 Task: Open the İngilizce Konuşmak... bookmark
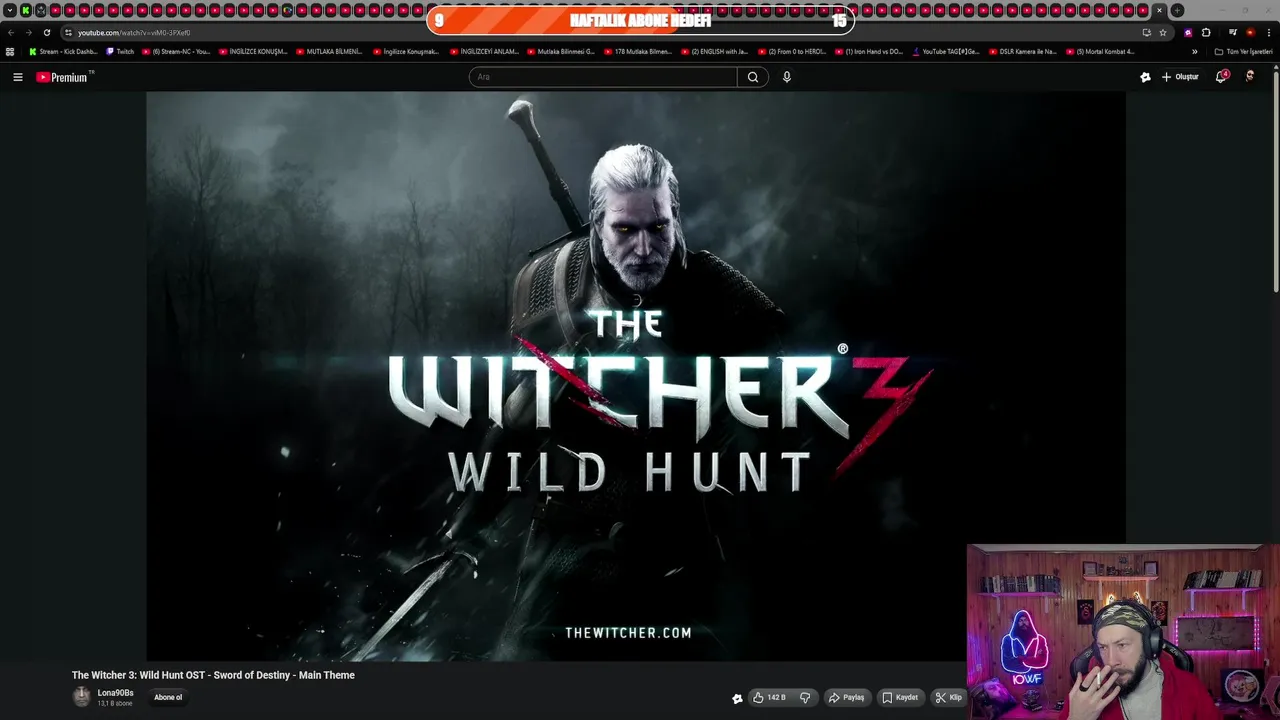406,51
